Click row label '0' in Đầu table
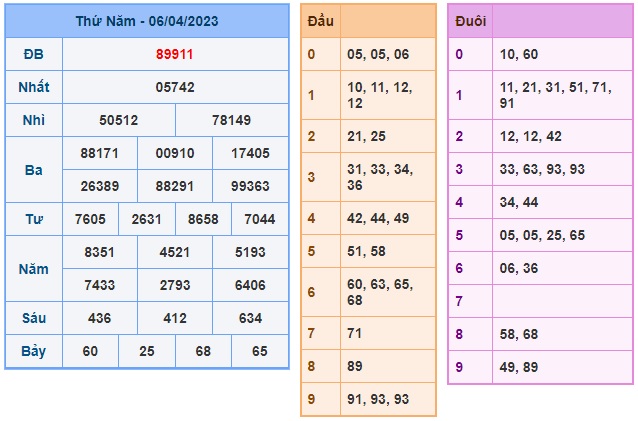The width and height of the screenshot is (638, 421). [x=311, y=54]
